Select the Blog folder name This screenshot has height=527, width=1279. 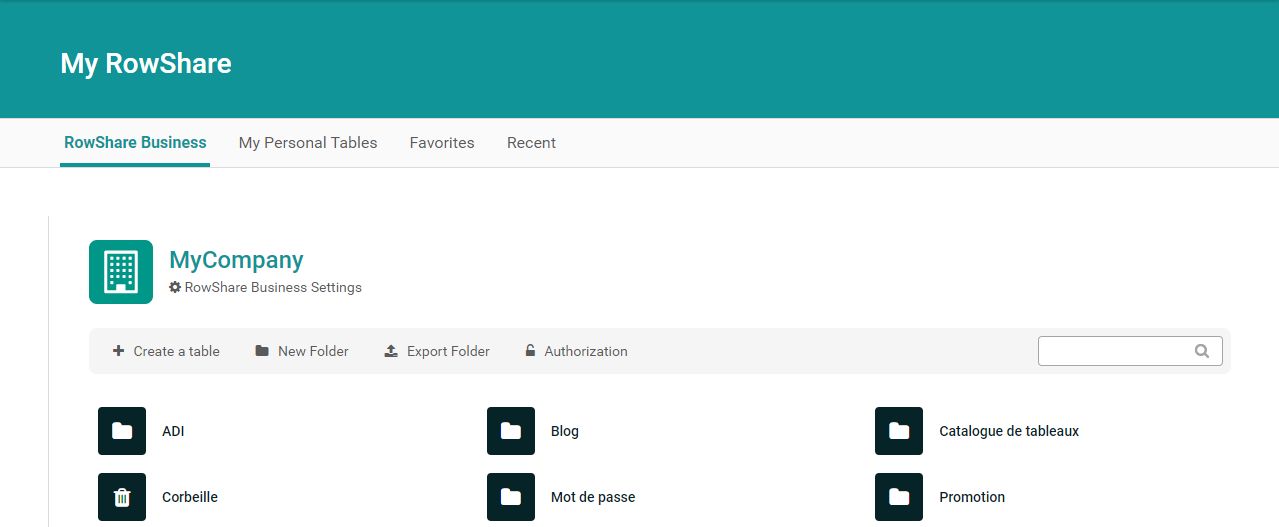coord(565,431)
